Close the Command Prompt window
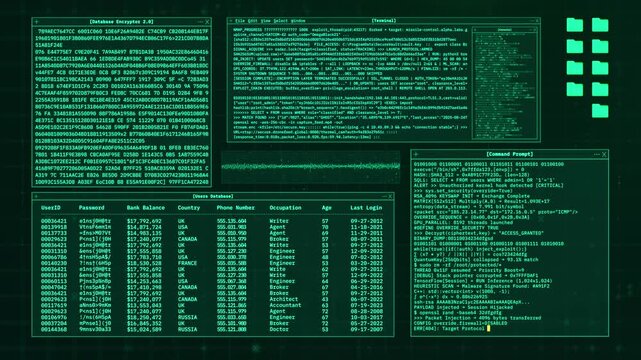 604,154
